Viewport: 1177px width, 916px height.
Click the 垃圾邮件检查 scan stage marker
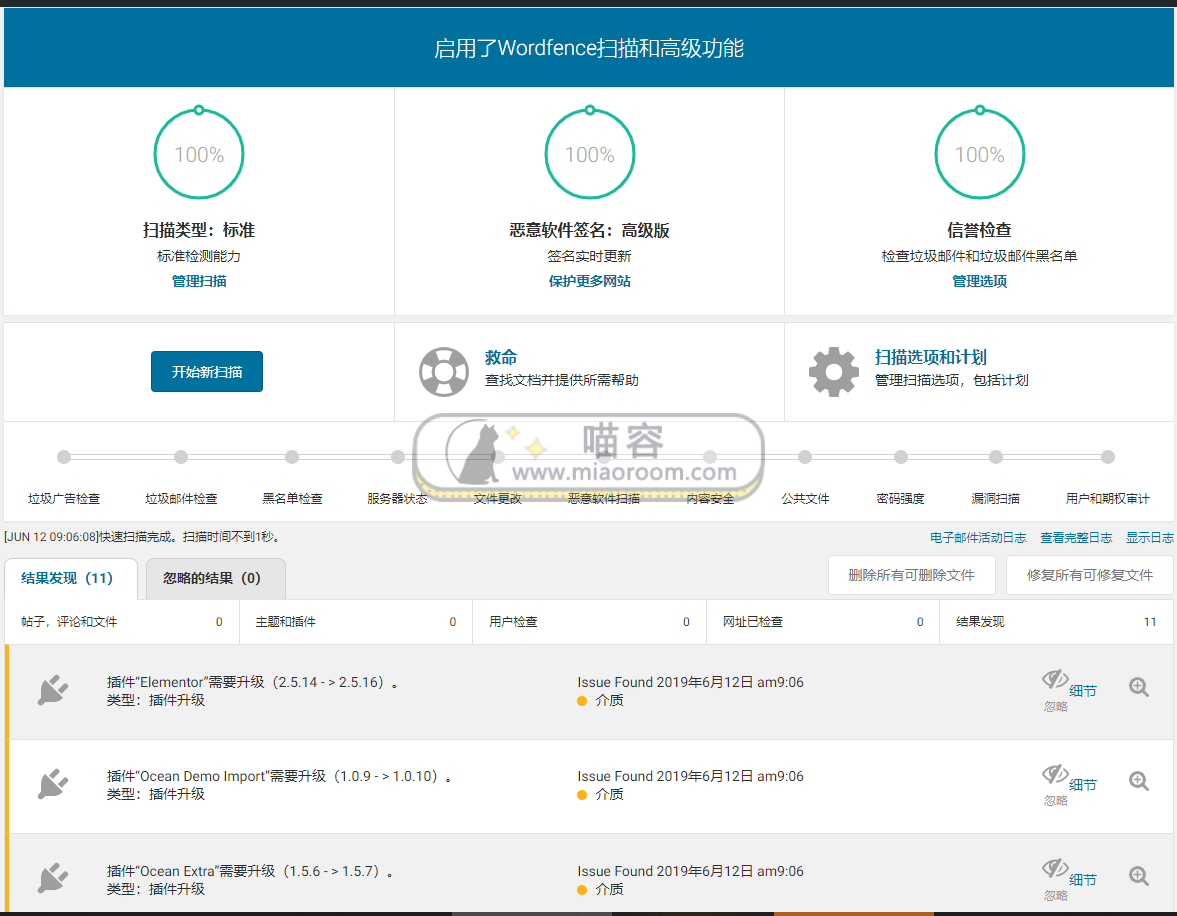[x=181, y=456]
